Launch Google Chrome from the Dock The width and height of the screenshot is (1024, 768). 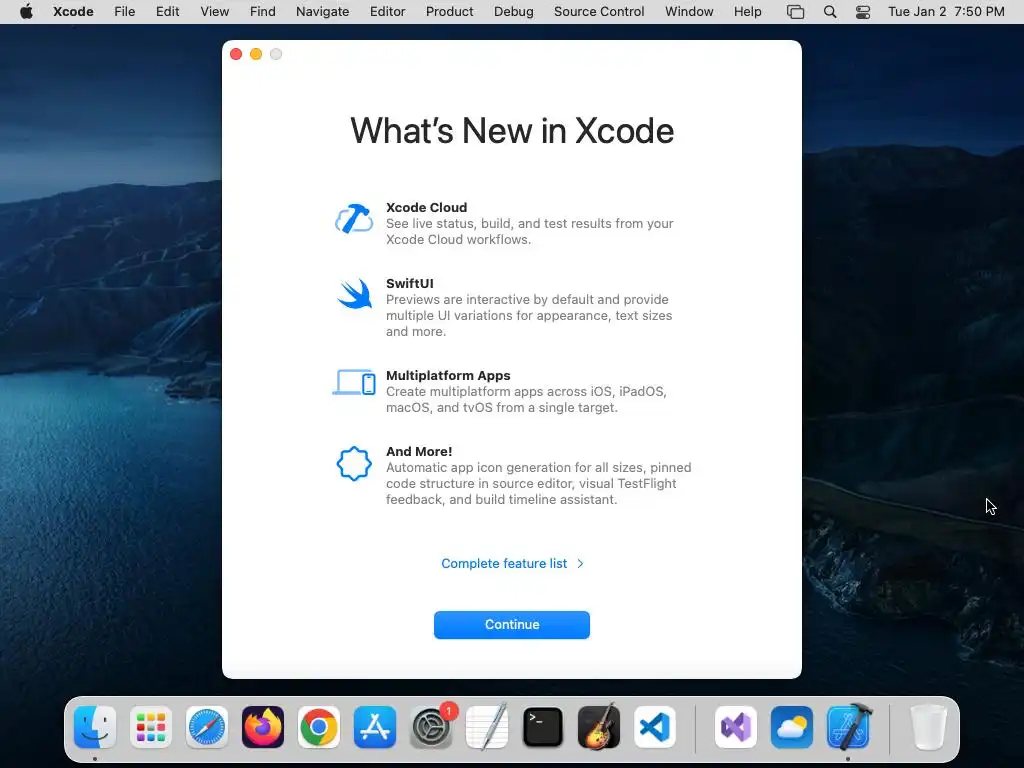pyautogui.click(x=319, y=727)
